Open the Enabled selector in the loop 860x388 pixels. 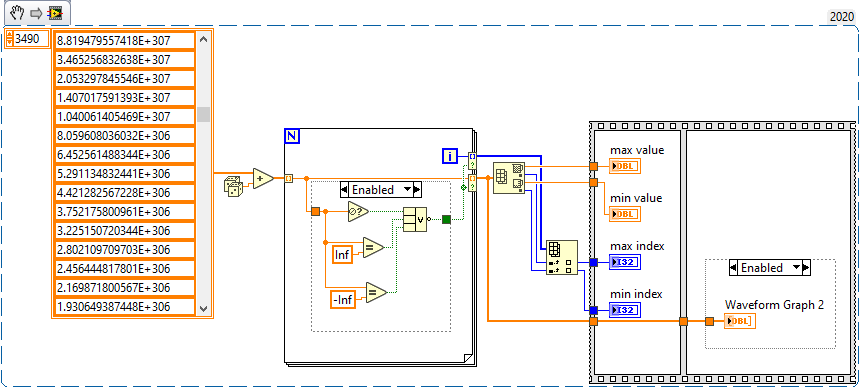381,190
